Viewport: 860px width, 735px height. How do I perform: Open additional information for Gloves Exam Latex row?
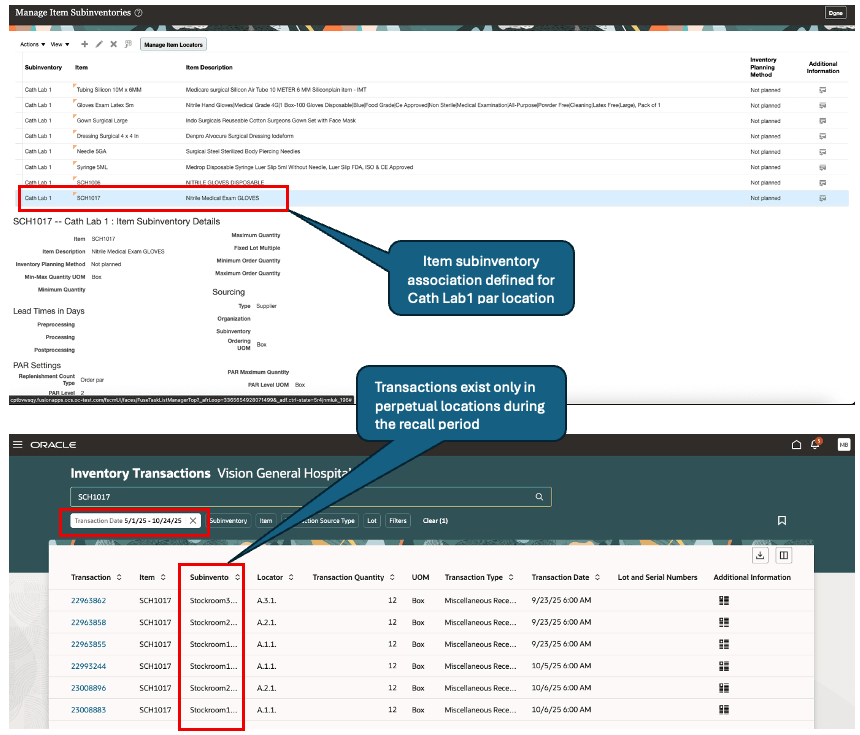(x=823, y=105)
